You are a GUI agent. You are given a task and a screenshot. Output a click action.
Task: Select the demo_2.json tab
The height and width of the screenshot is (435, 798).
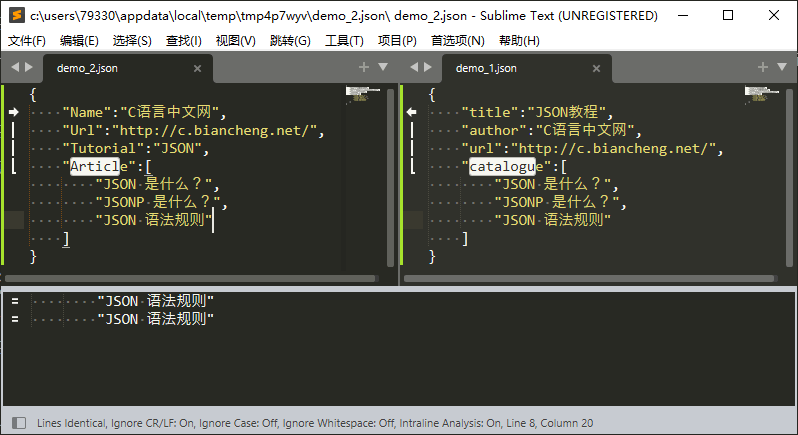coord(127,68)
